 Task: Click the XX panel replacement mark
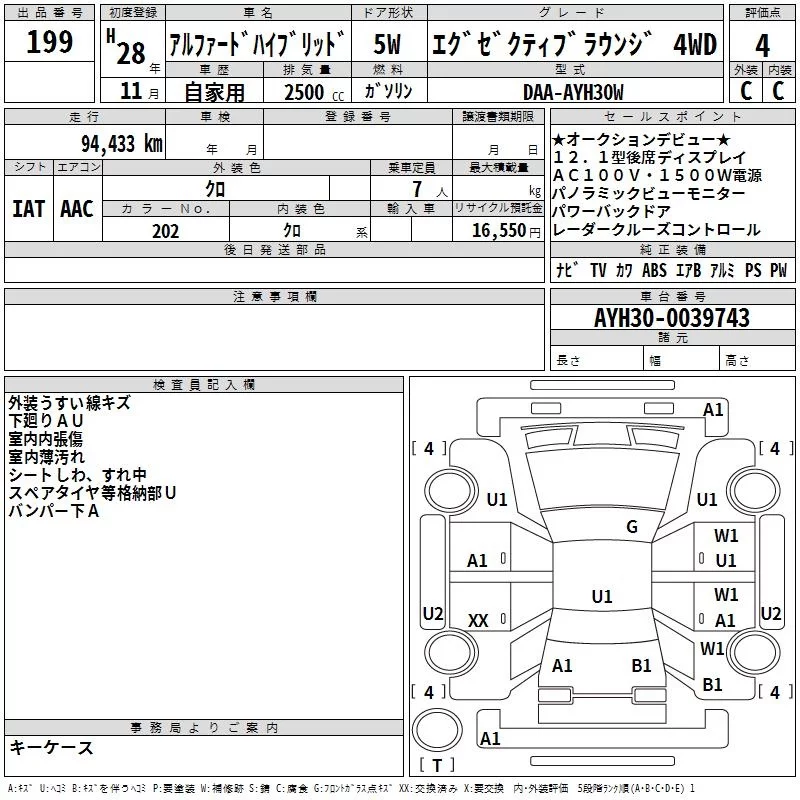478,621
